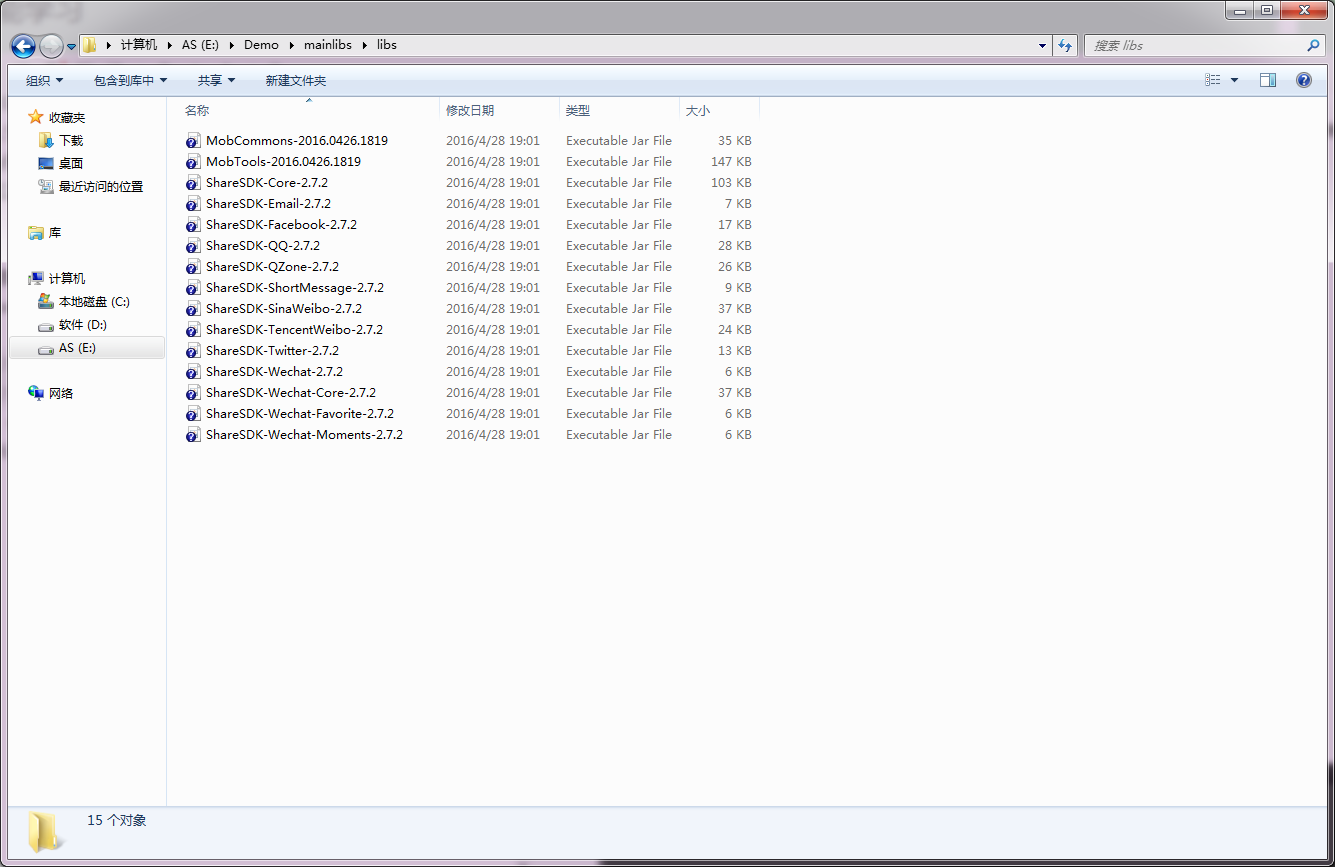1335x867 pixels.
Task: Click the 新建文件夹 button
Action: click(x=296, y=80)
